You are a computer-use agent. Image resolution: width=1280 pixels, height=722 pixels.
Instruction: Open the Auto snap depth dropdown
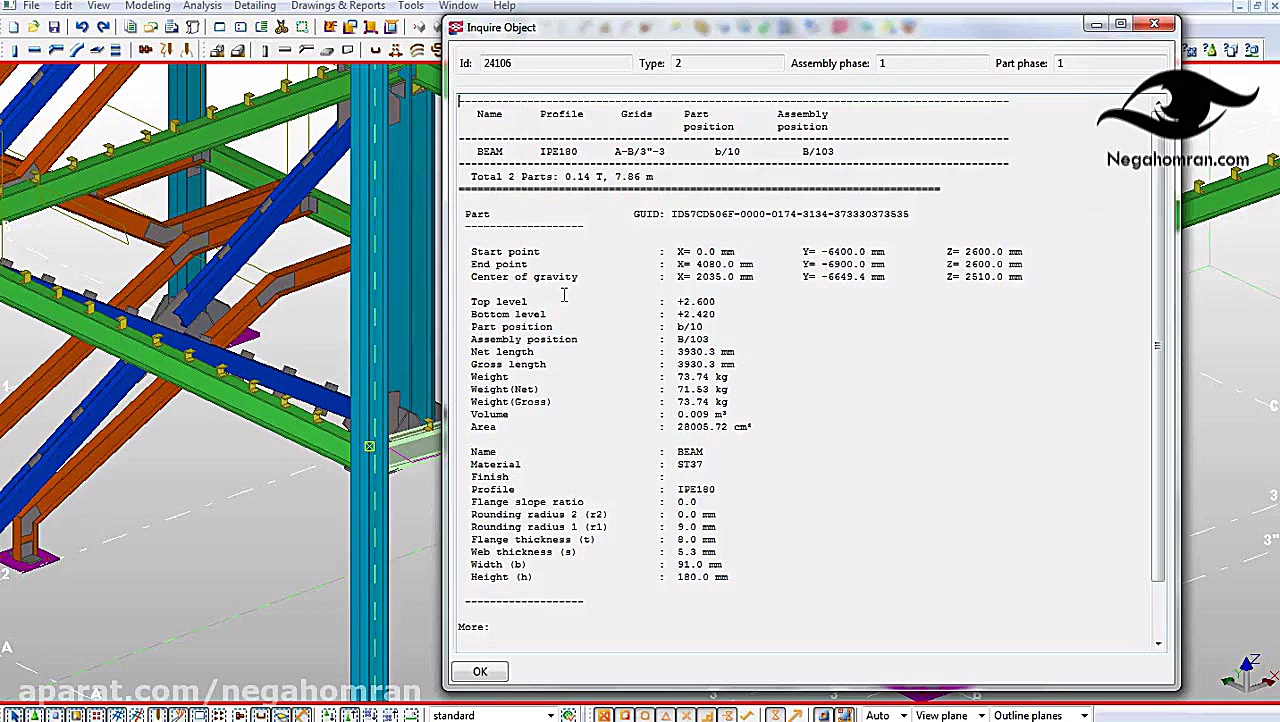pos(887,715)
